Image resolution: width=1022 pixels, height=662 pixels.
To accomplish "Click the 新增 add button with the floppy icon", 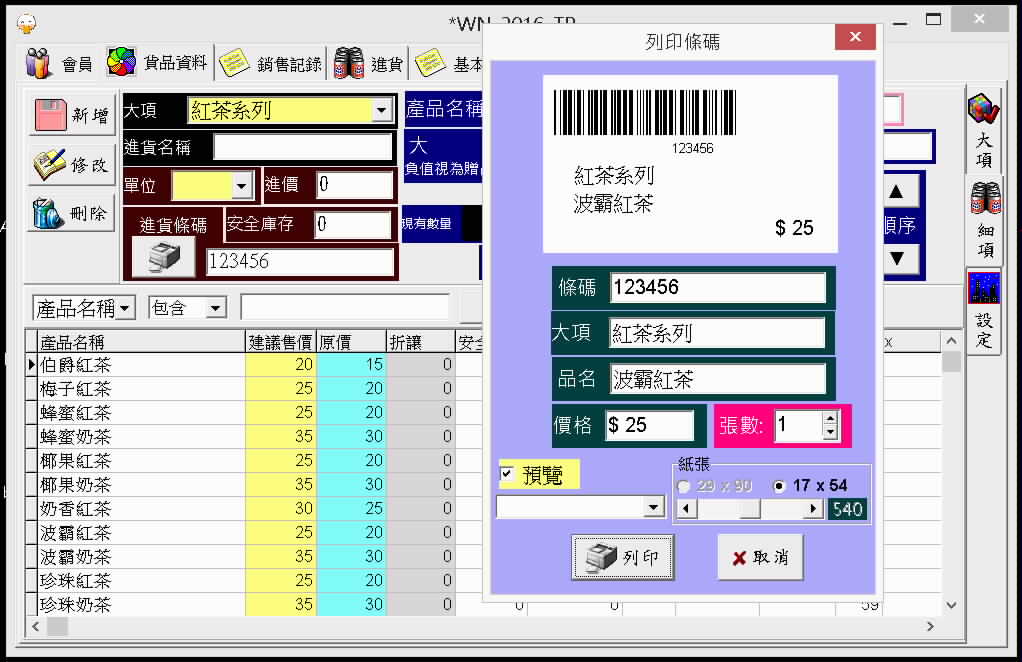I will pos(72,115).
